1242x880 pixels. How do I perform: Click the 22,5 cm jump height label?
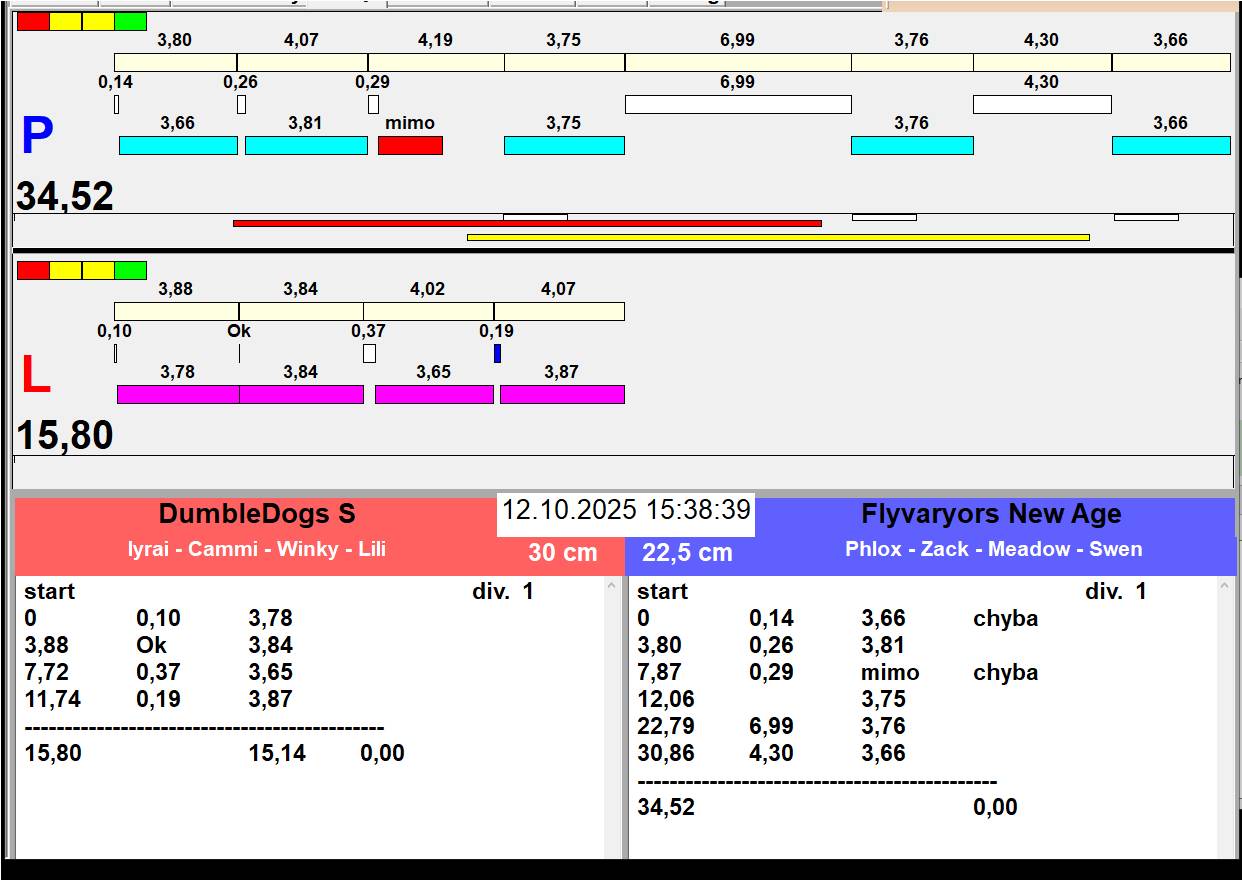(x=687, y=552)
